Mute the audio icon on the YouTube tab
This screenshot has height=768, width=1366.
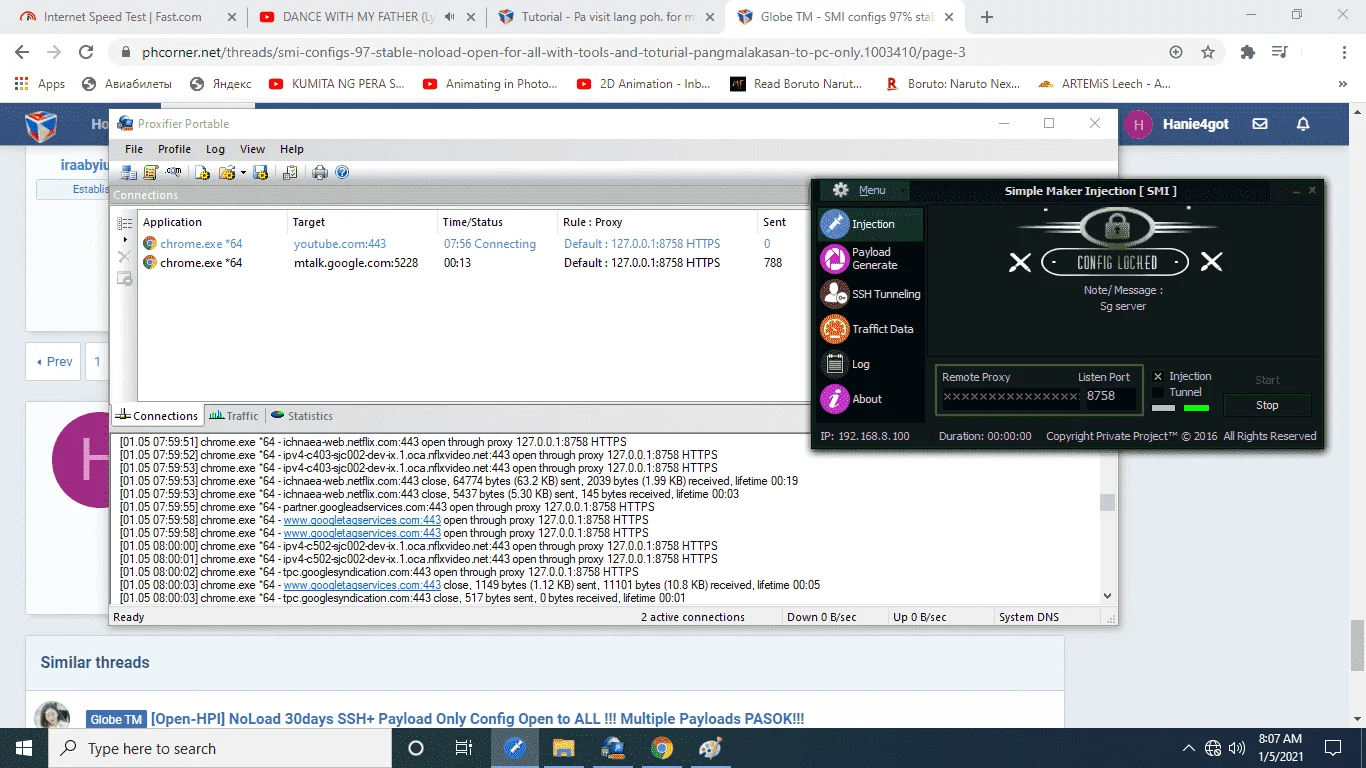449,17
